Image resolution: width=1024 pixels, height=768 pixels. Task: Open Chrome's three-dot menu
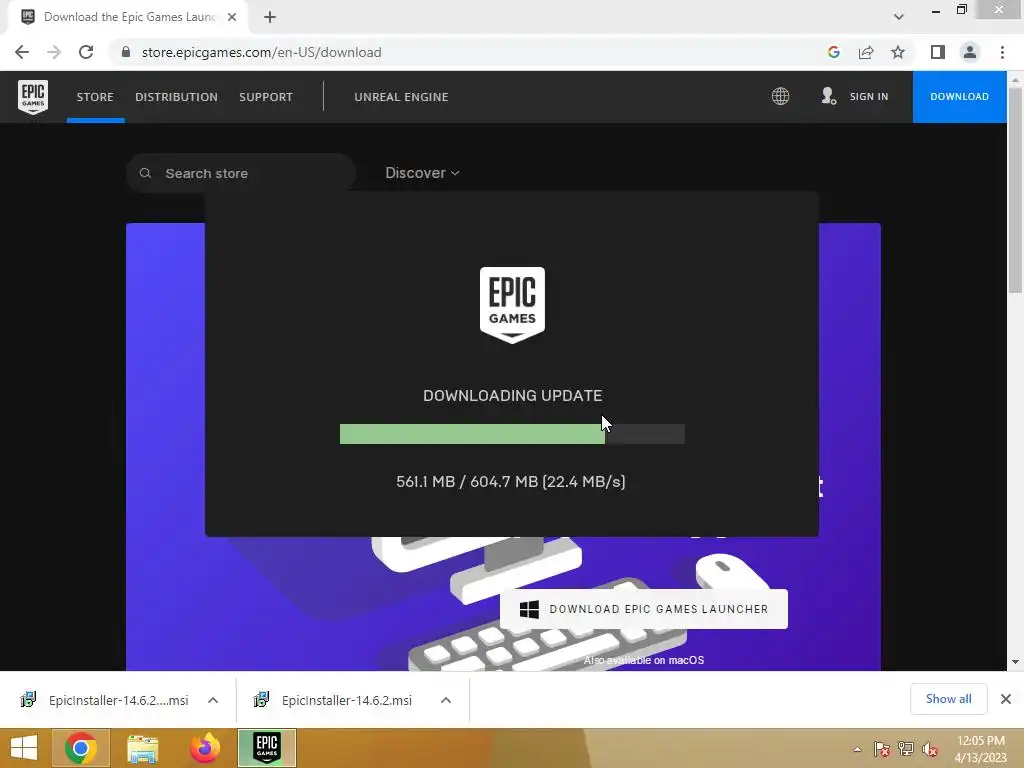1002,52
